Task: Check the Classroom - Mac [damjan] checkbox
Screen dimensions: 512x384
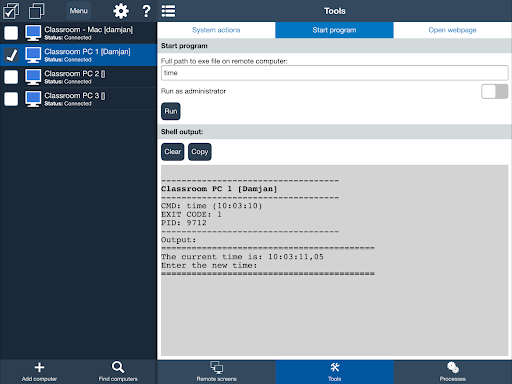Action: point(11,33)
